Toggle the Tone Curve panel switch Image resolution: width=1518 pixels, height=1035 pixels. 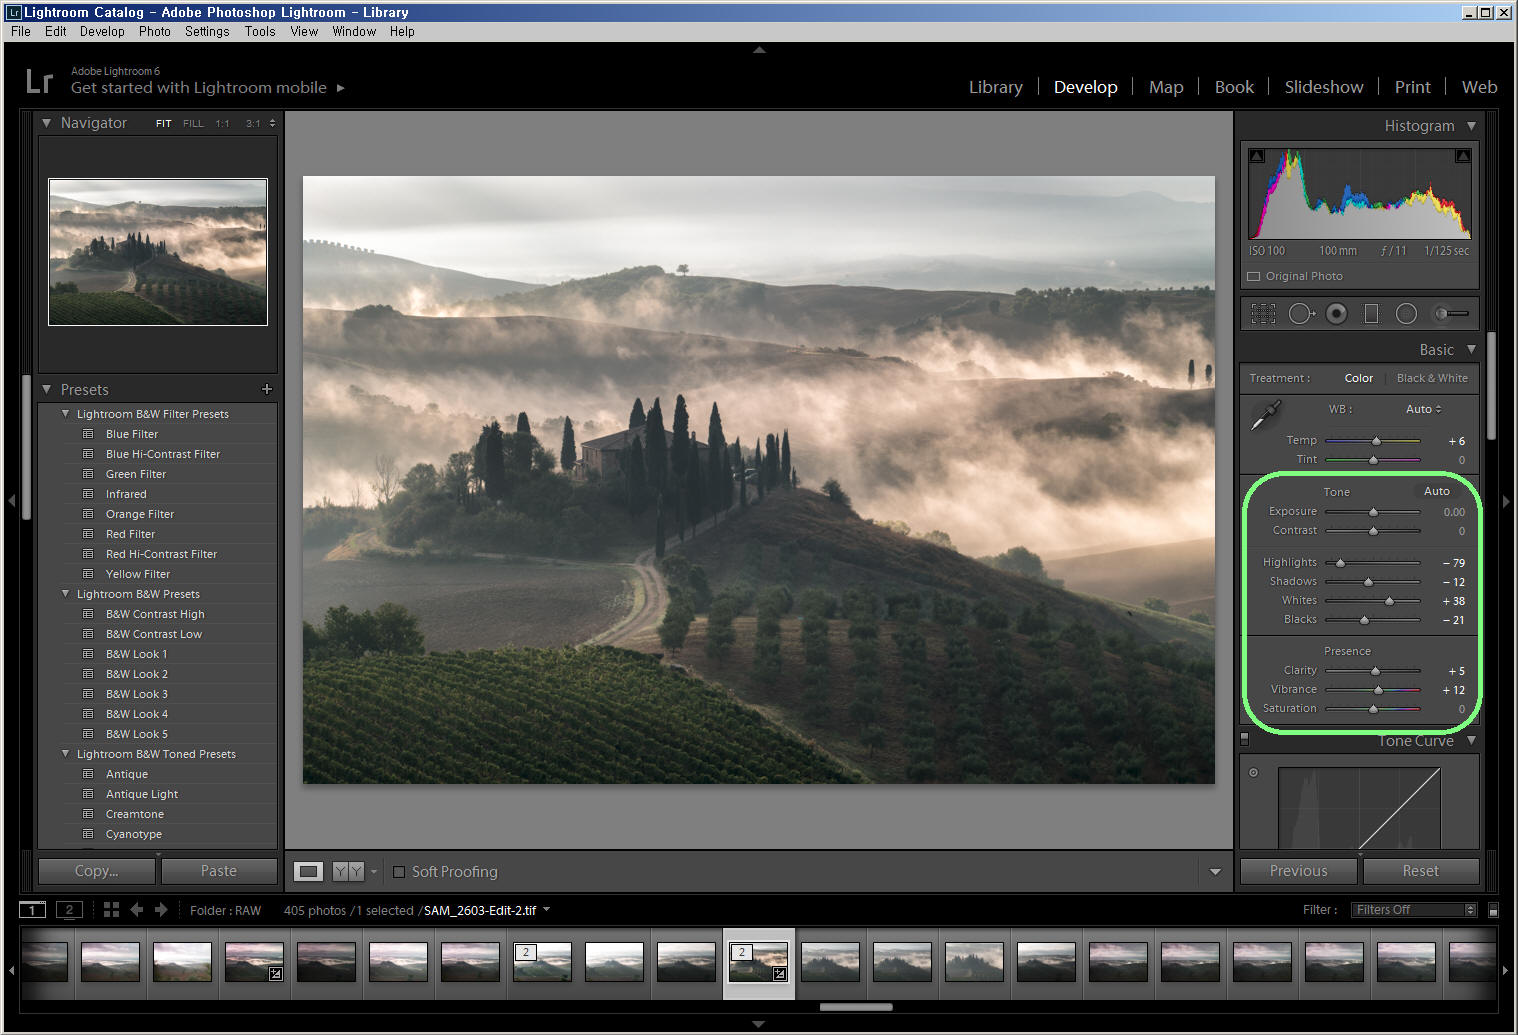[x=1245, y=740]
